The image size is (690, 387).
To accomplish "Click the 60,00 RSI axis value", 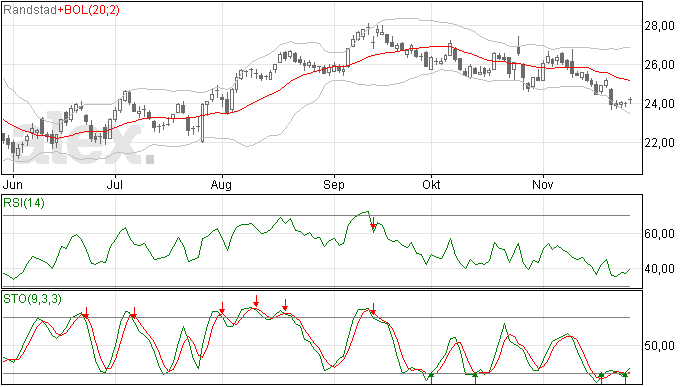I will point(659,234).
